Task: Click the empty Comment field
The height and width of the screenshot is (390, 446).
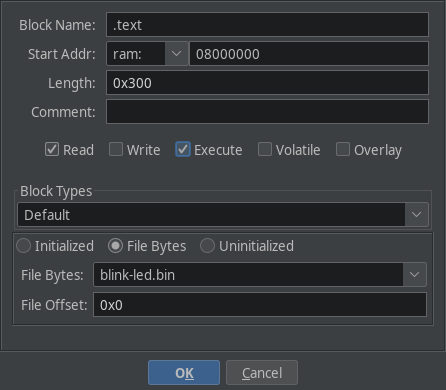Action: [267, 112]
